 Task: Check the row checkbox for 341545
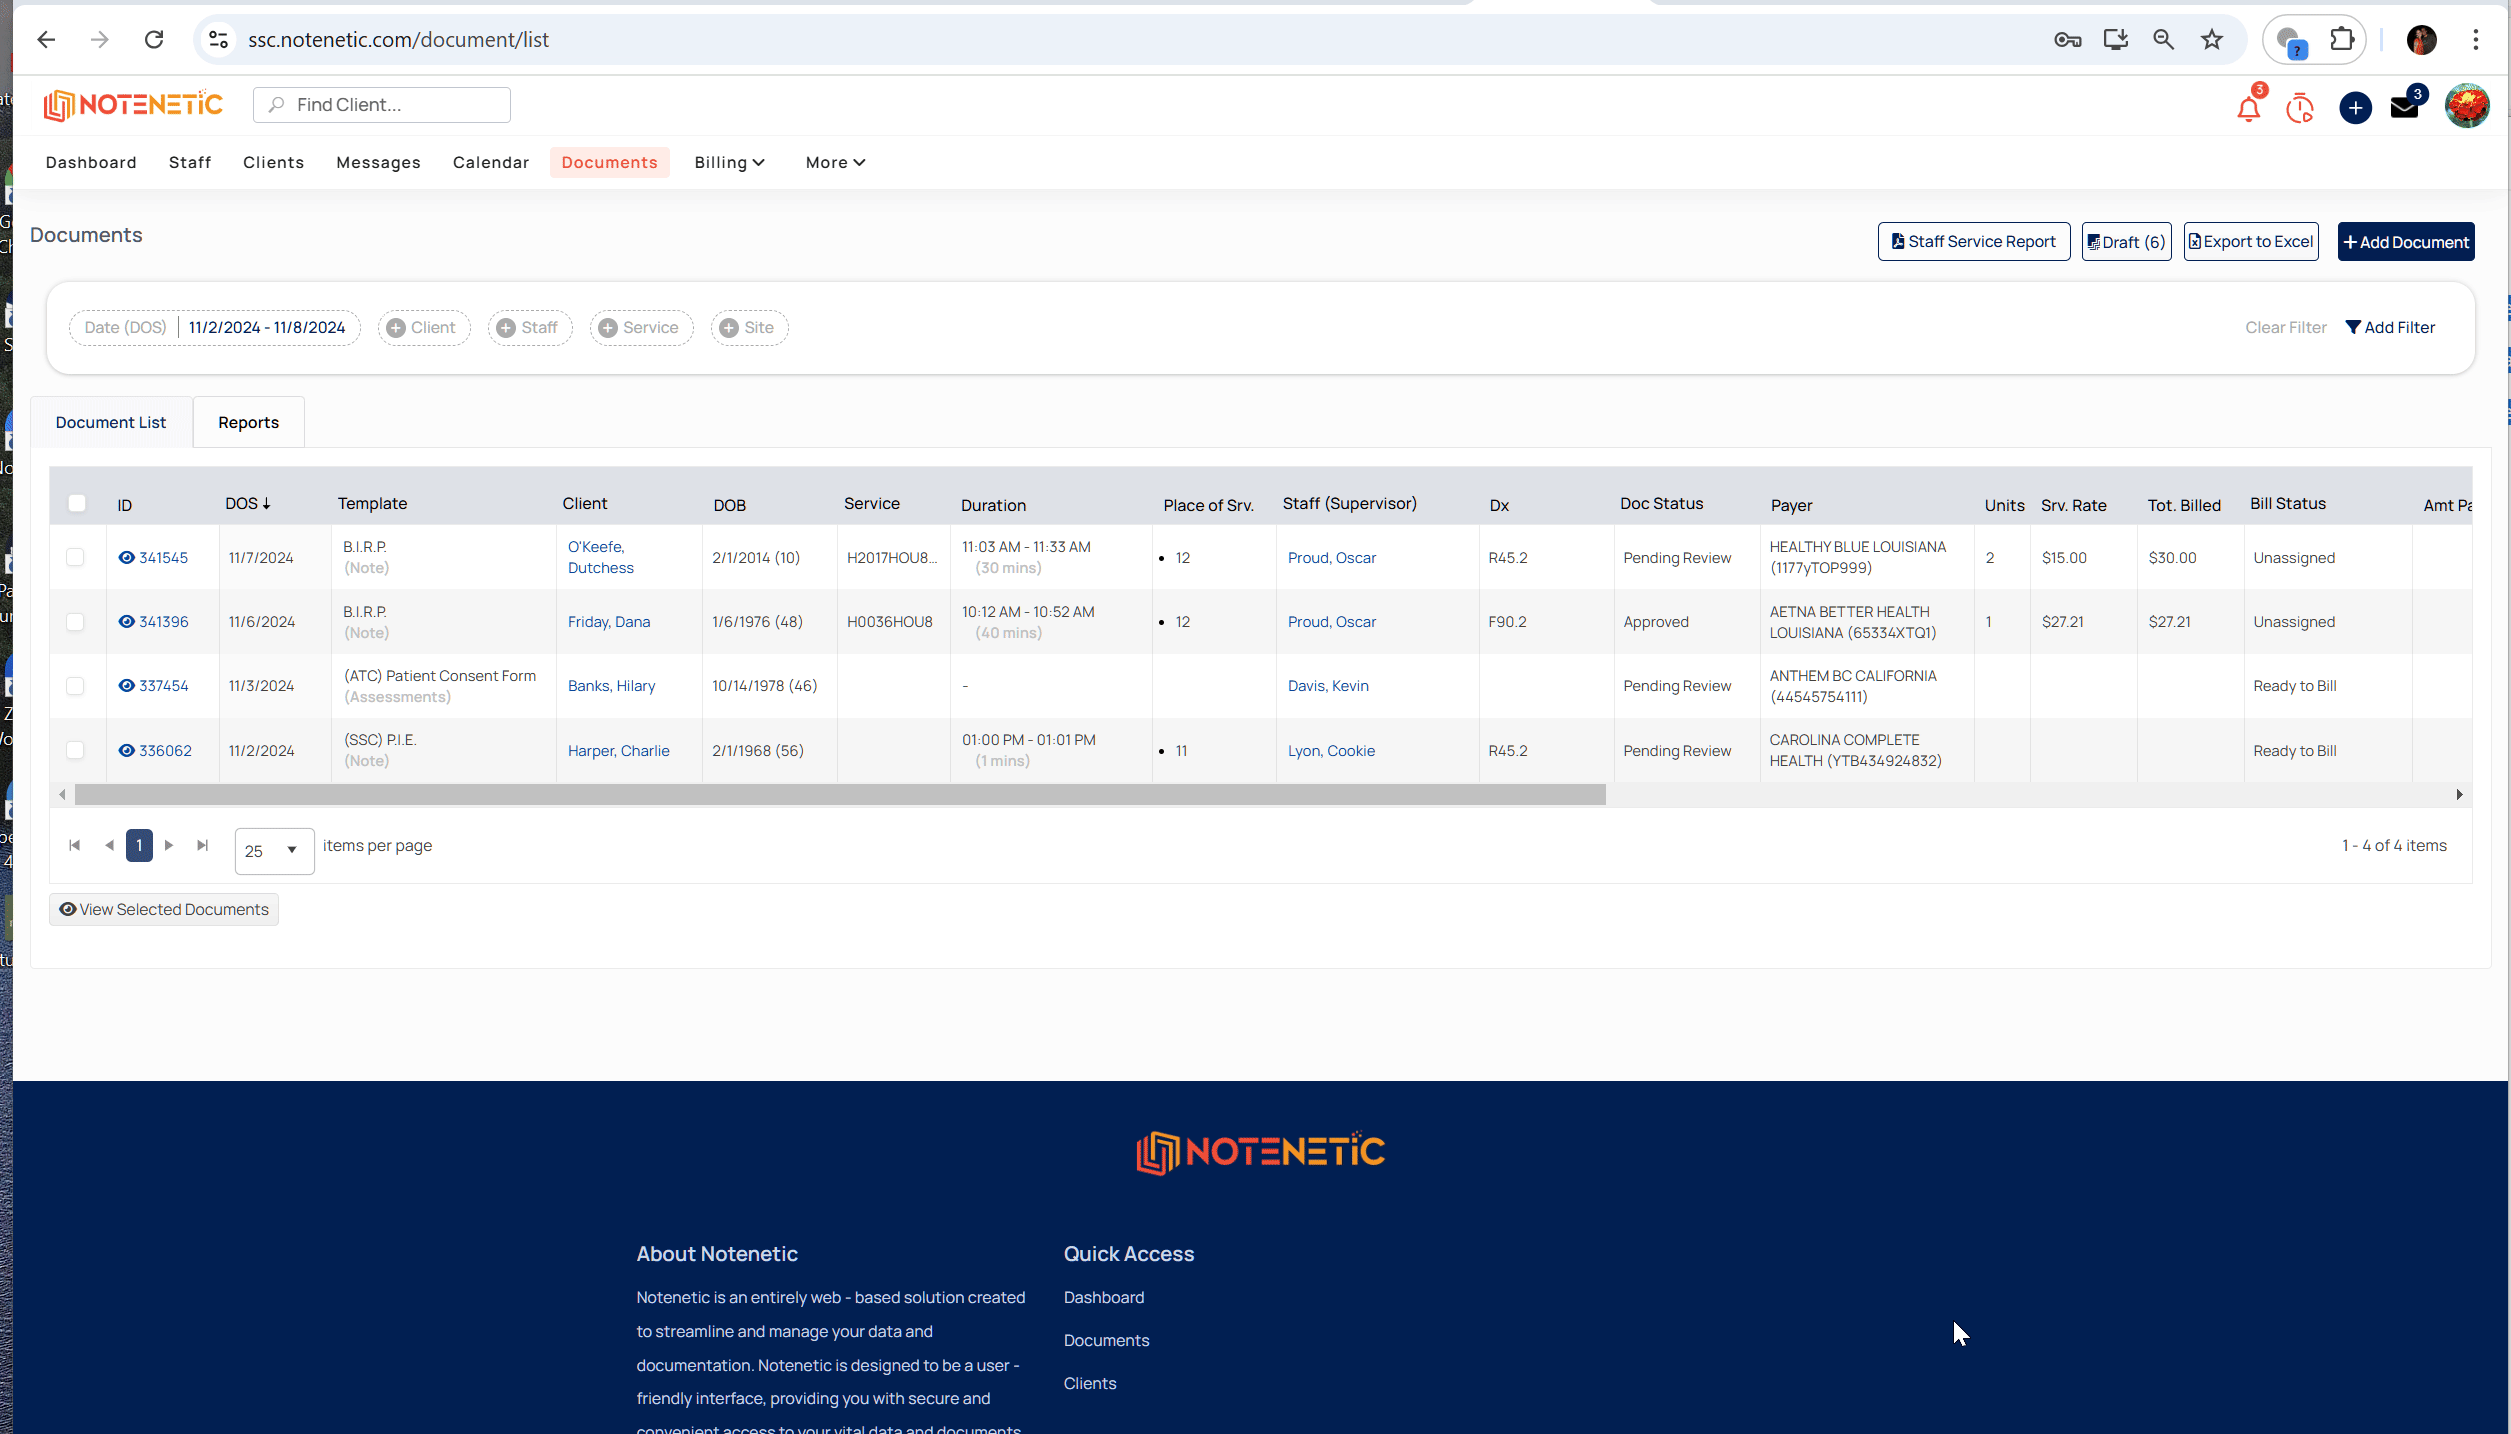pos(75,557)
